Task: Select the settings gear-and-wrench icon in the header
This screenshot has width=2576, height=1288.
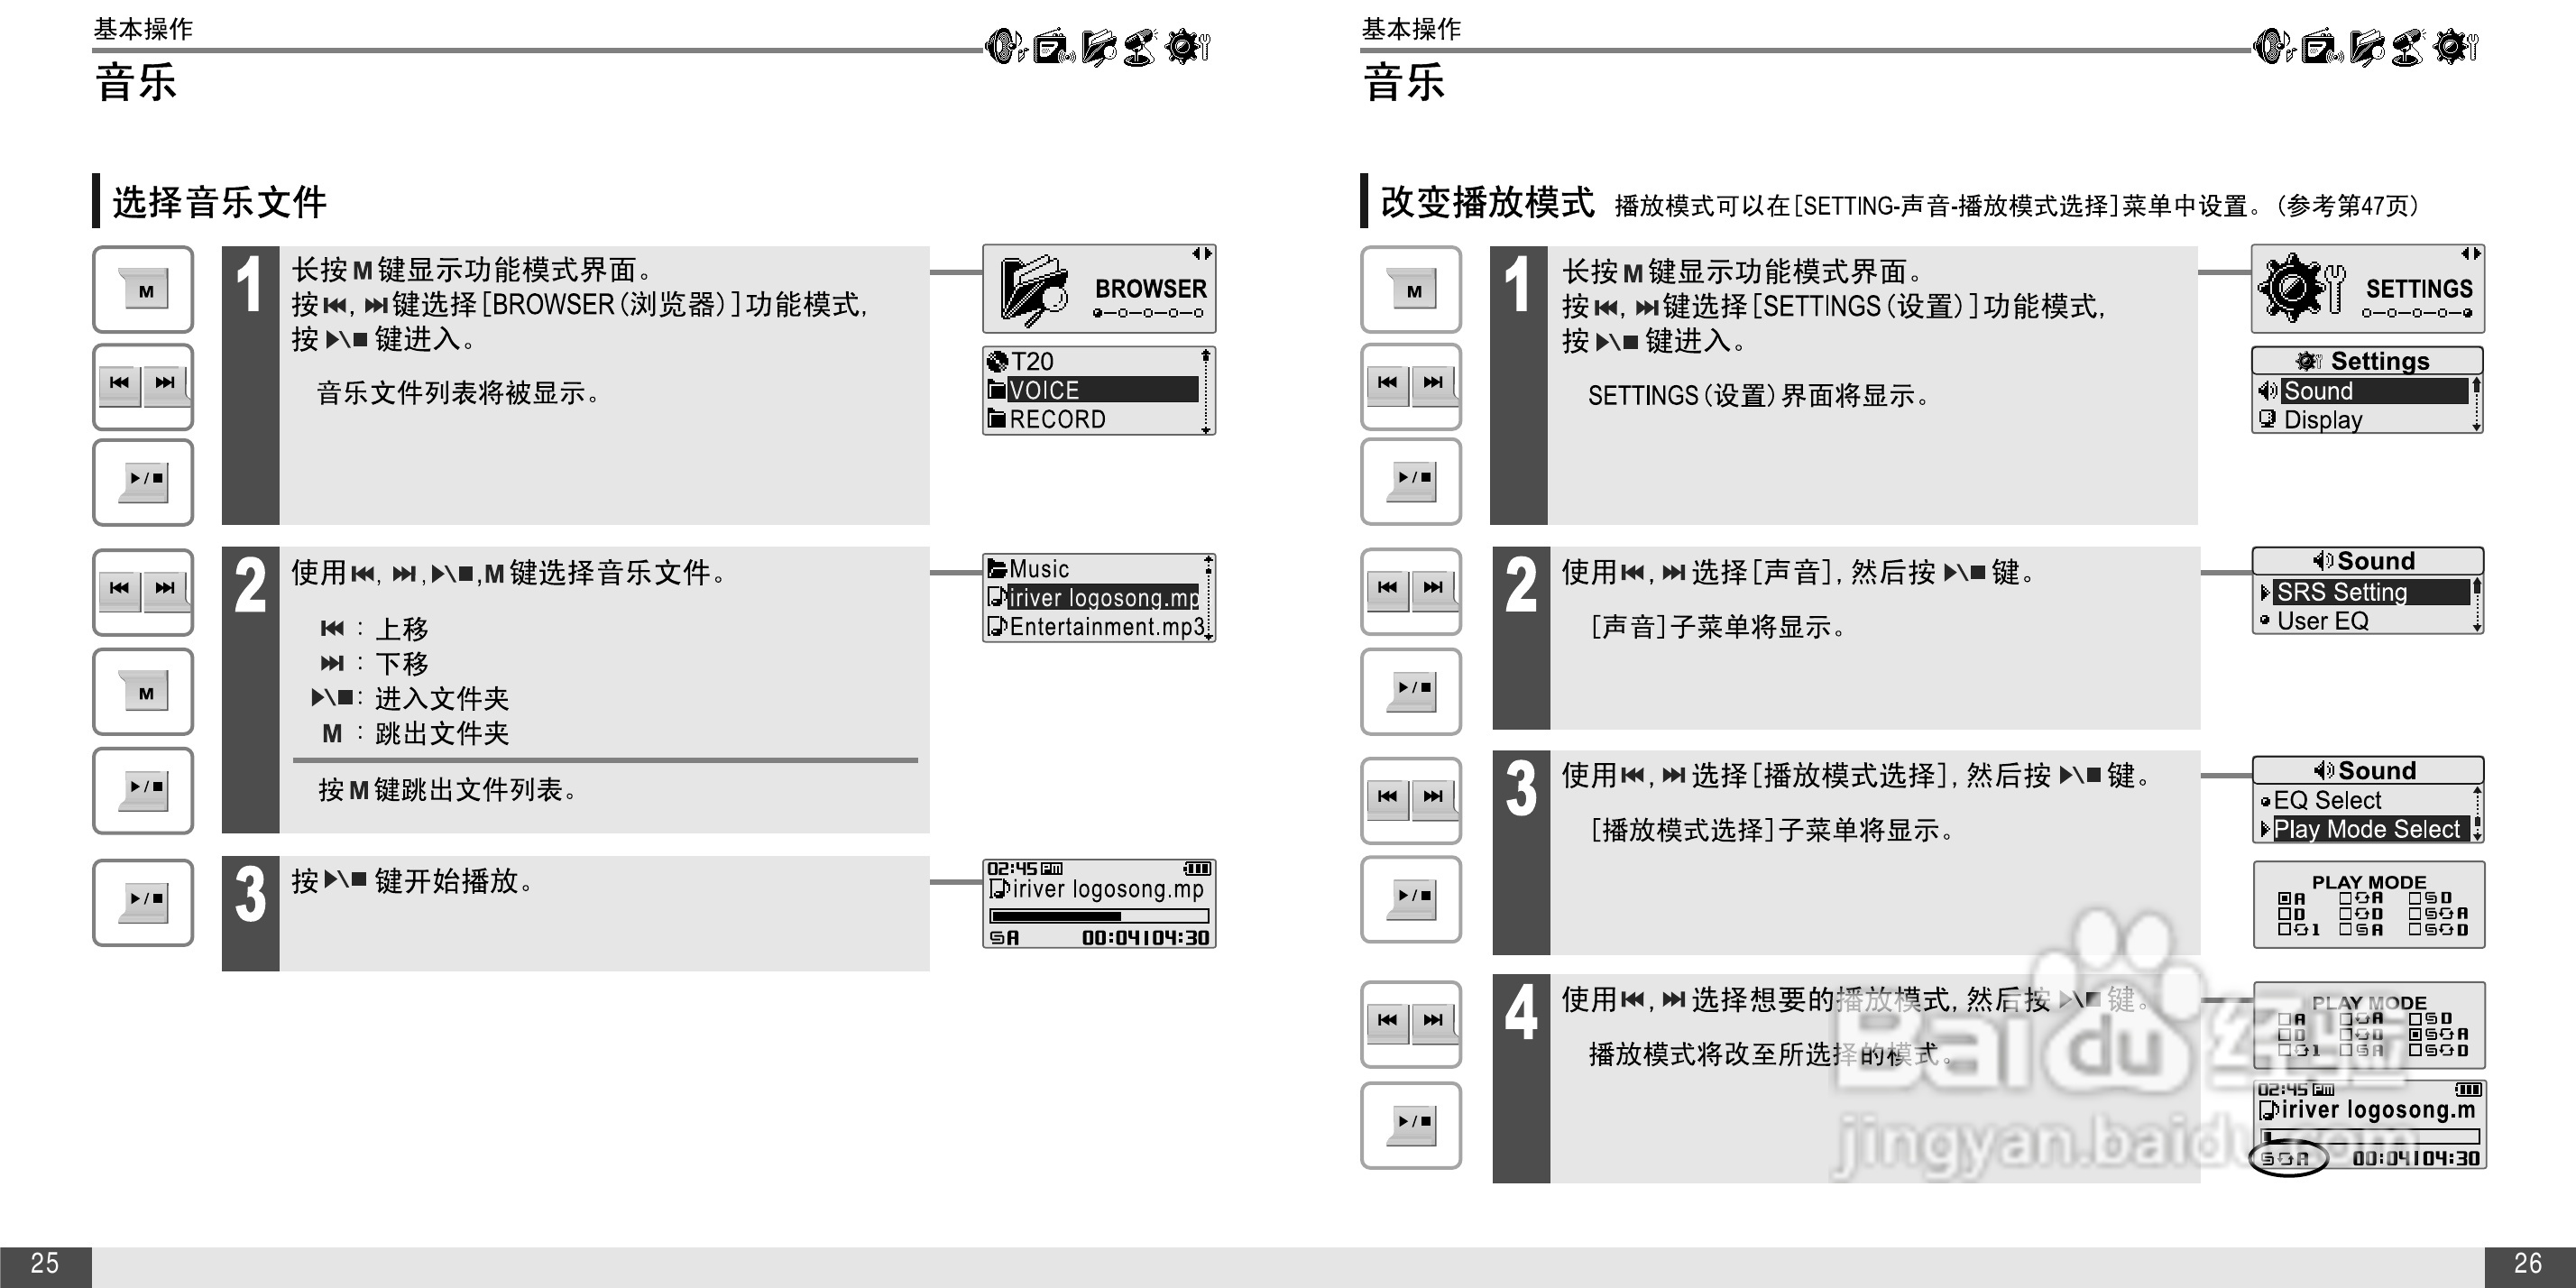Action: point(1188,46)
